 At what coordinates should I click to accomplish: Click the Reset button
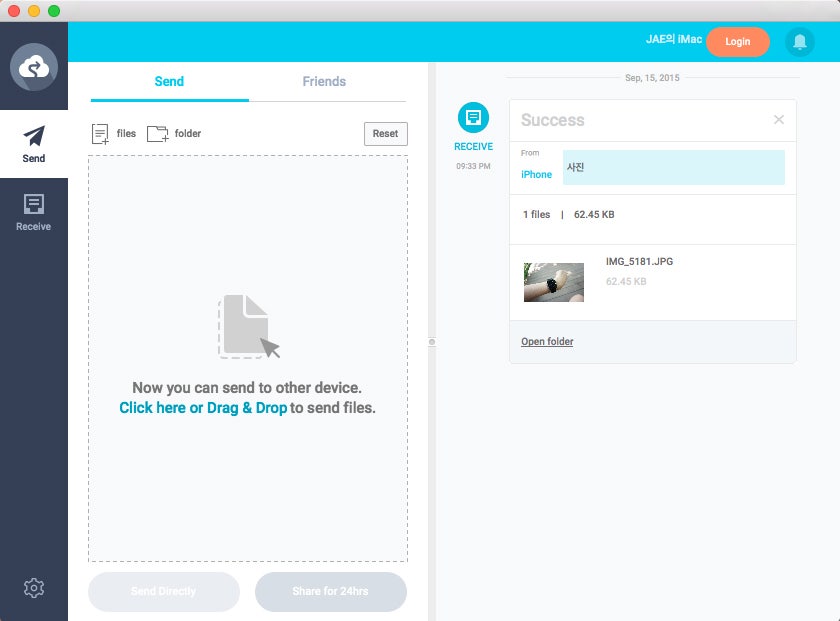coord(386,133)
